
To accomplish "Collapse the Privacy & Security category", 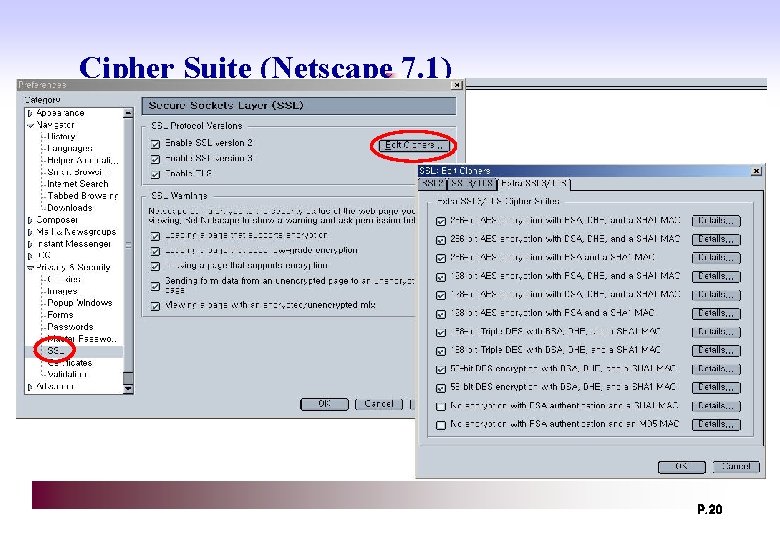I will 31,268.
